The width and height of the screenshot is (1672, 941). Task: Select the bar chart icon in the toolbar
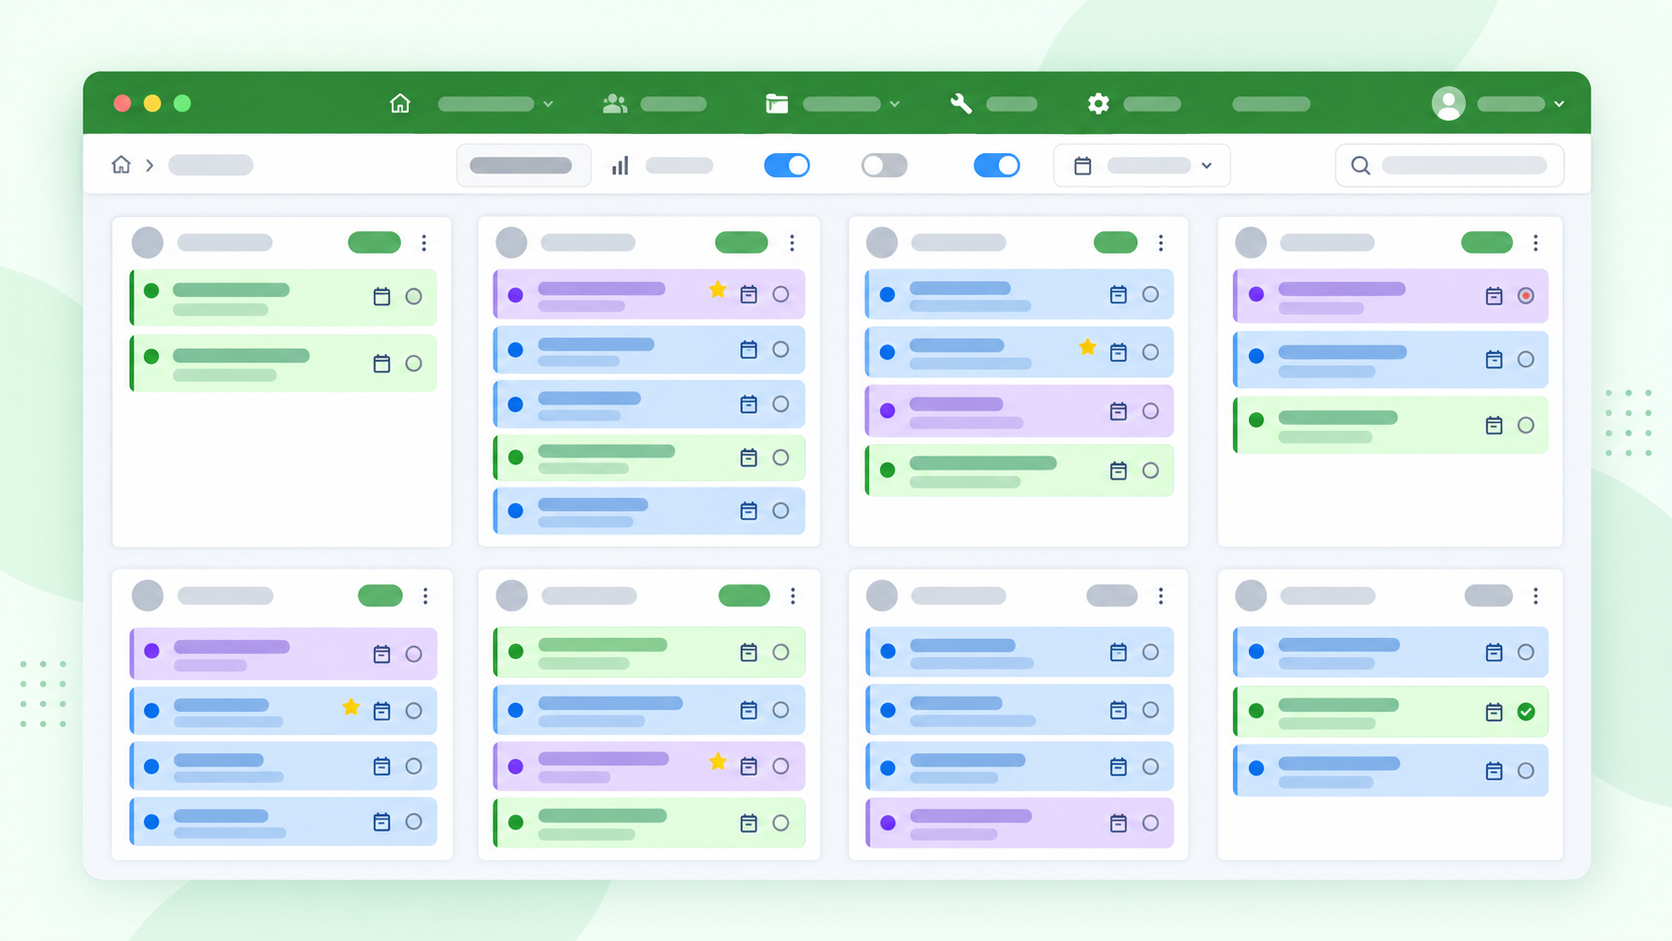[x=620, y=165]
